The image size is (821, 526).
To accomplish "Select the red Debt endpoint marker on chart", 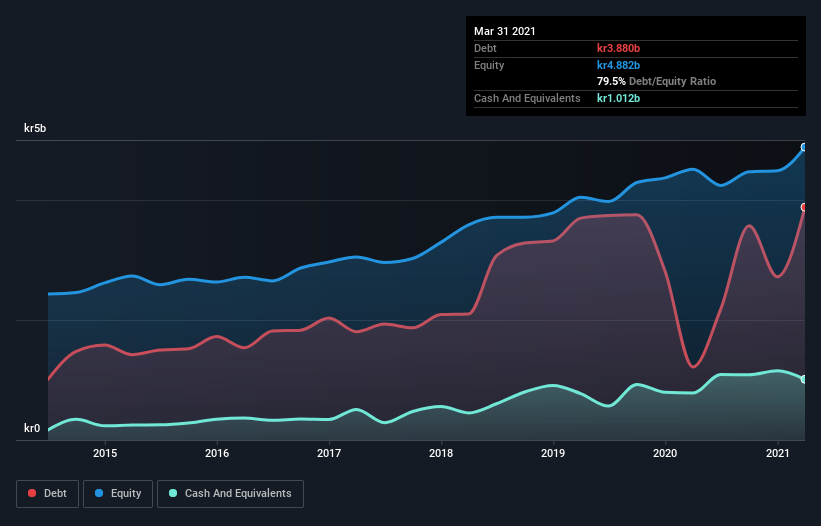I will coord(804,207).
